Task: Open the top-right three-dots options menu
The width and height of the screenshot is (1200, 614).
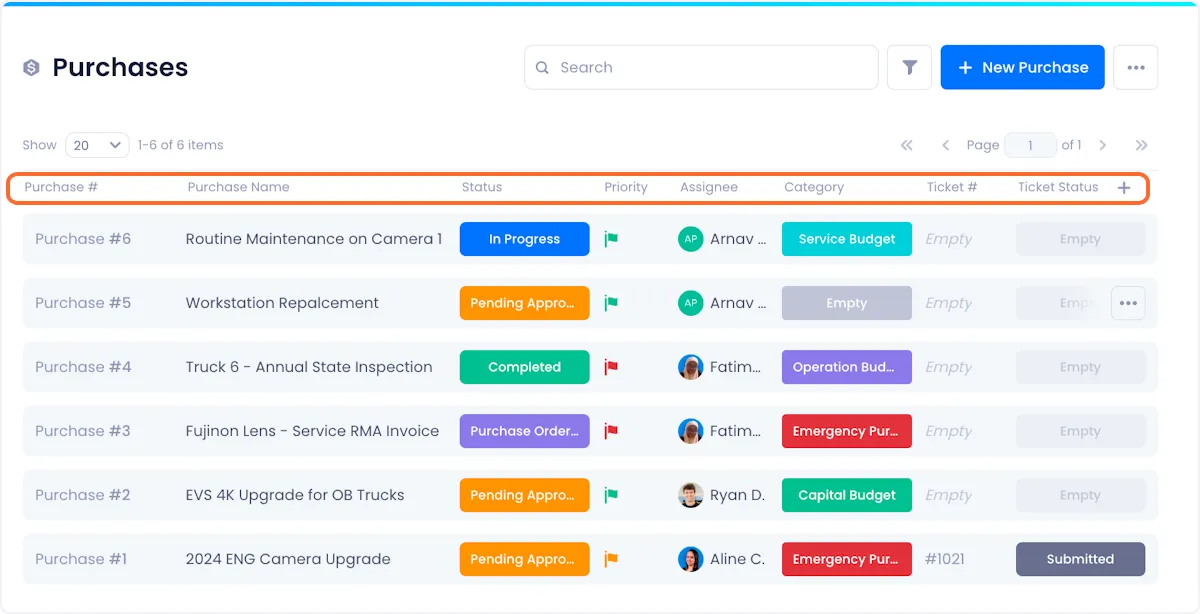Action: coord(1135,67)
